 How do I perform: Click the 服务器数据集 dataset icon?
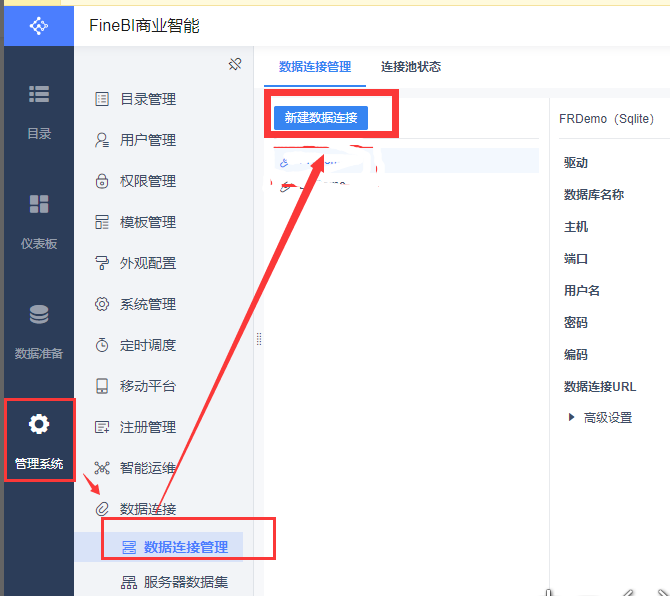coord(129,582)
